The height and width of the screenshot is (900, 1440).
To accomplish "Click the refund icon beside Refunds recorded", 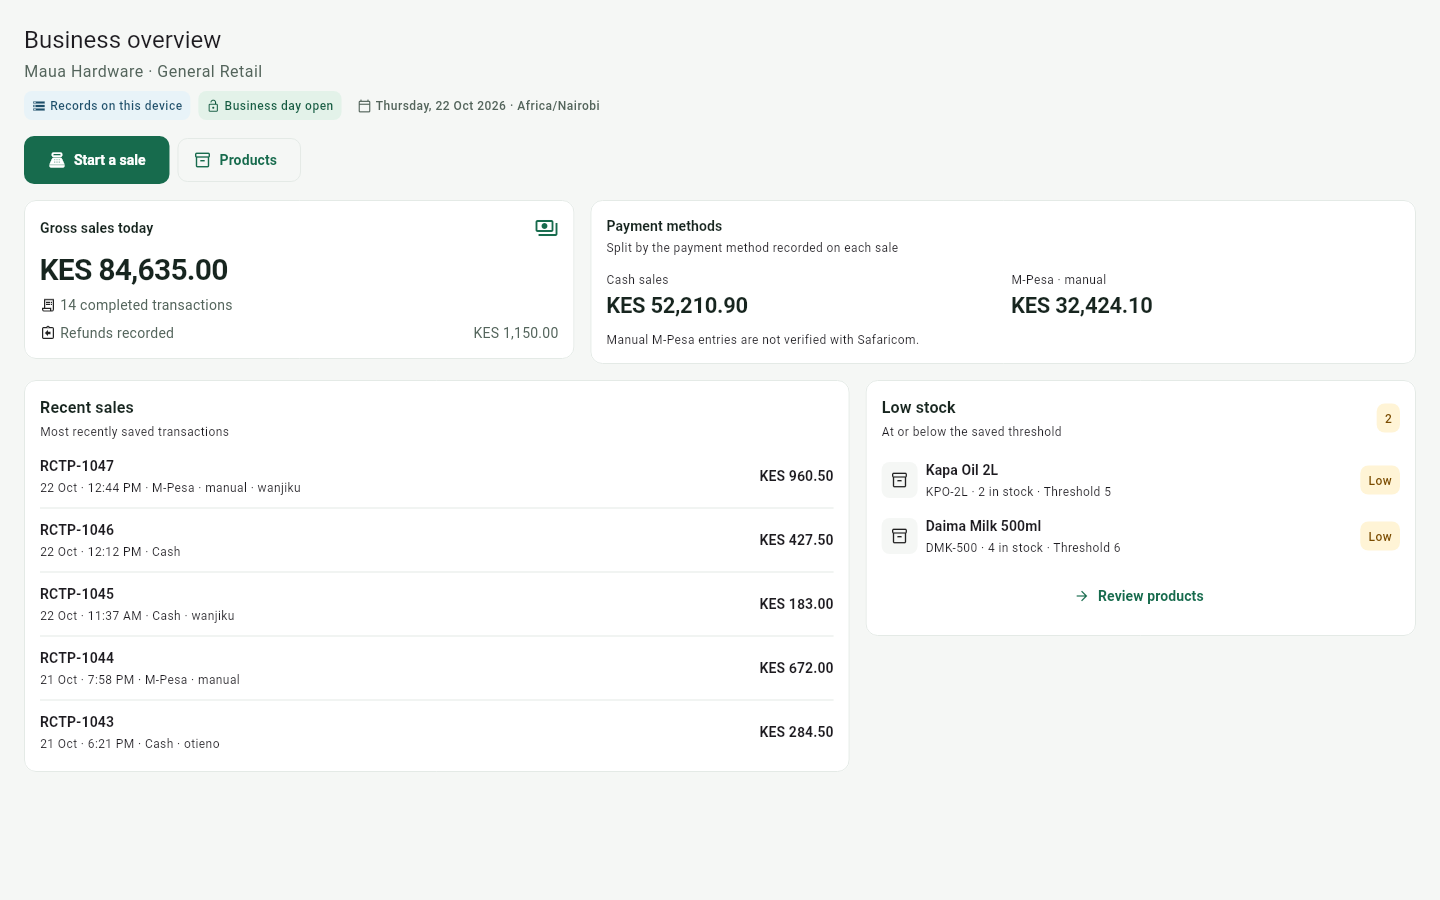I will click(x=48, y=333).
